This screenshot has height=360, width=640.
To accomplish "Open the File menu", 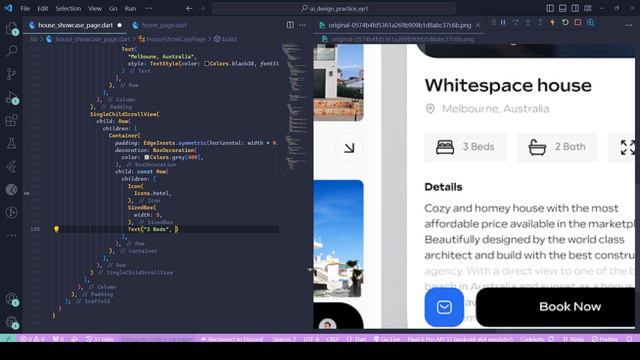I will (25, 8).
